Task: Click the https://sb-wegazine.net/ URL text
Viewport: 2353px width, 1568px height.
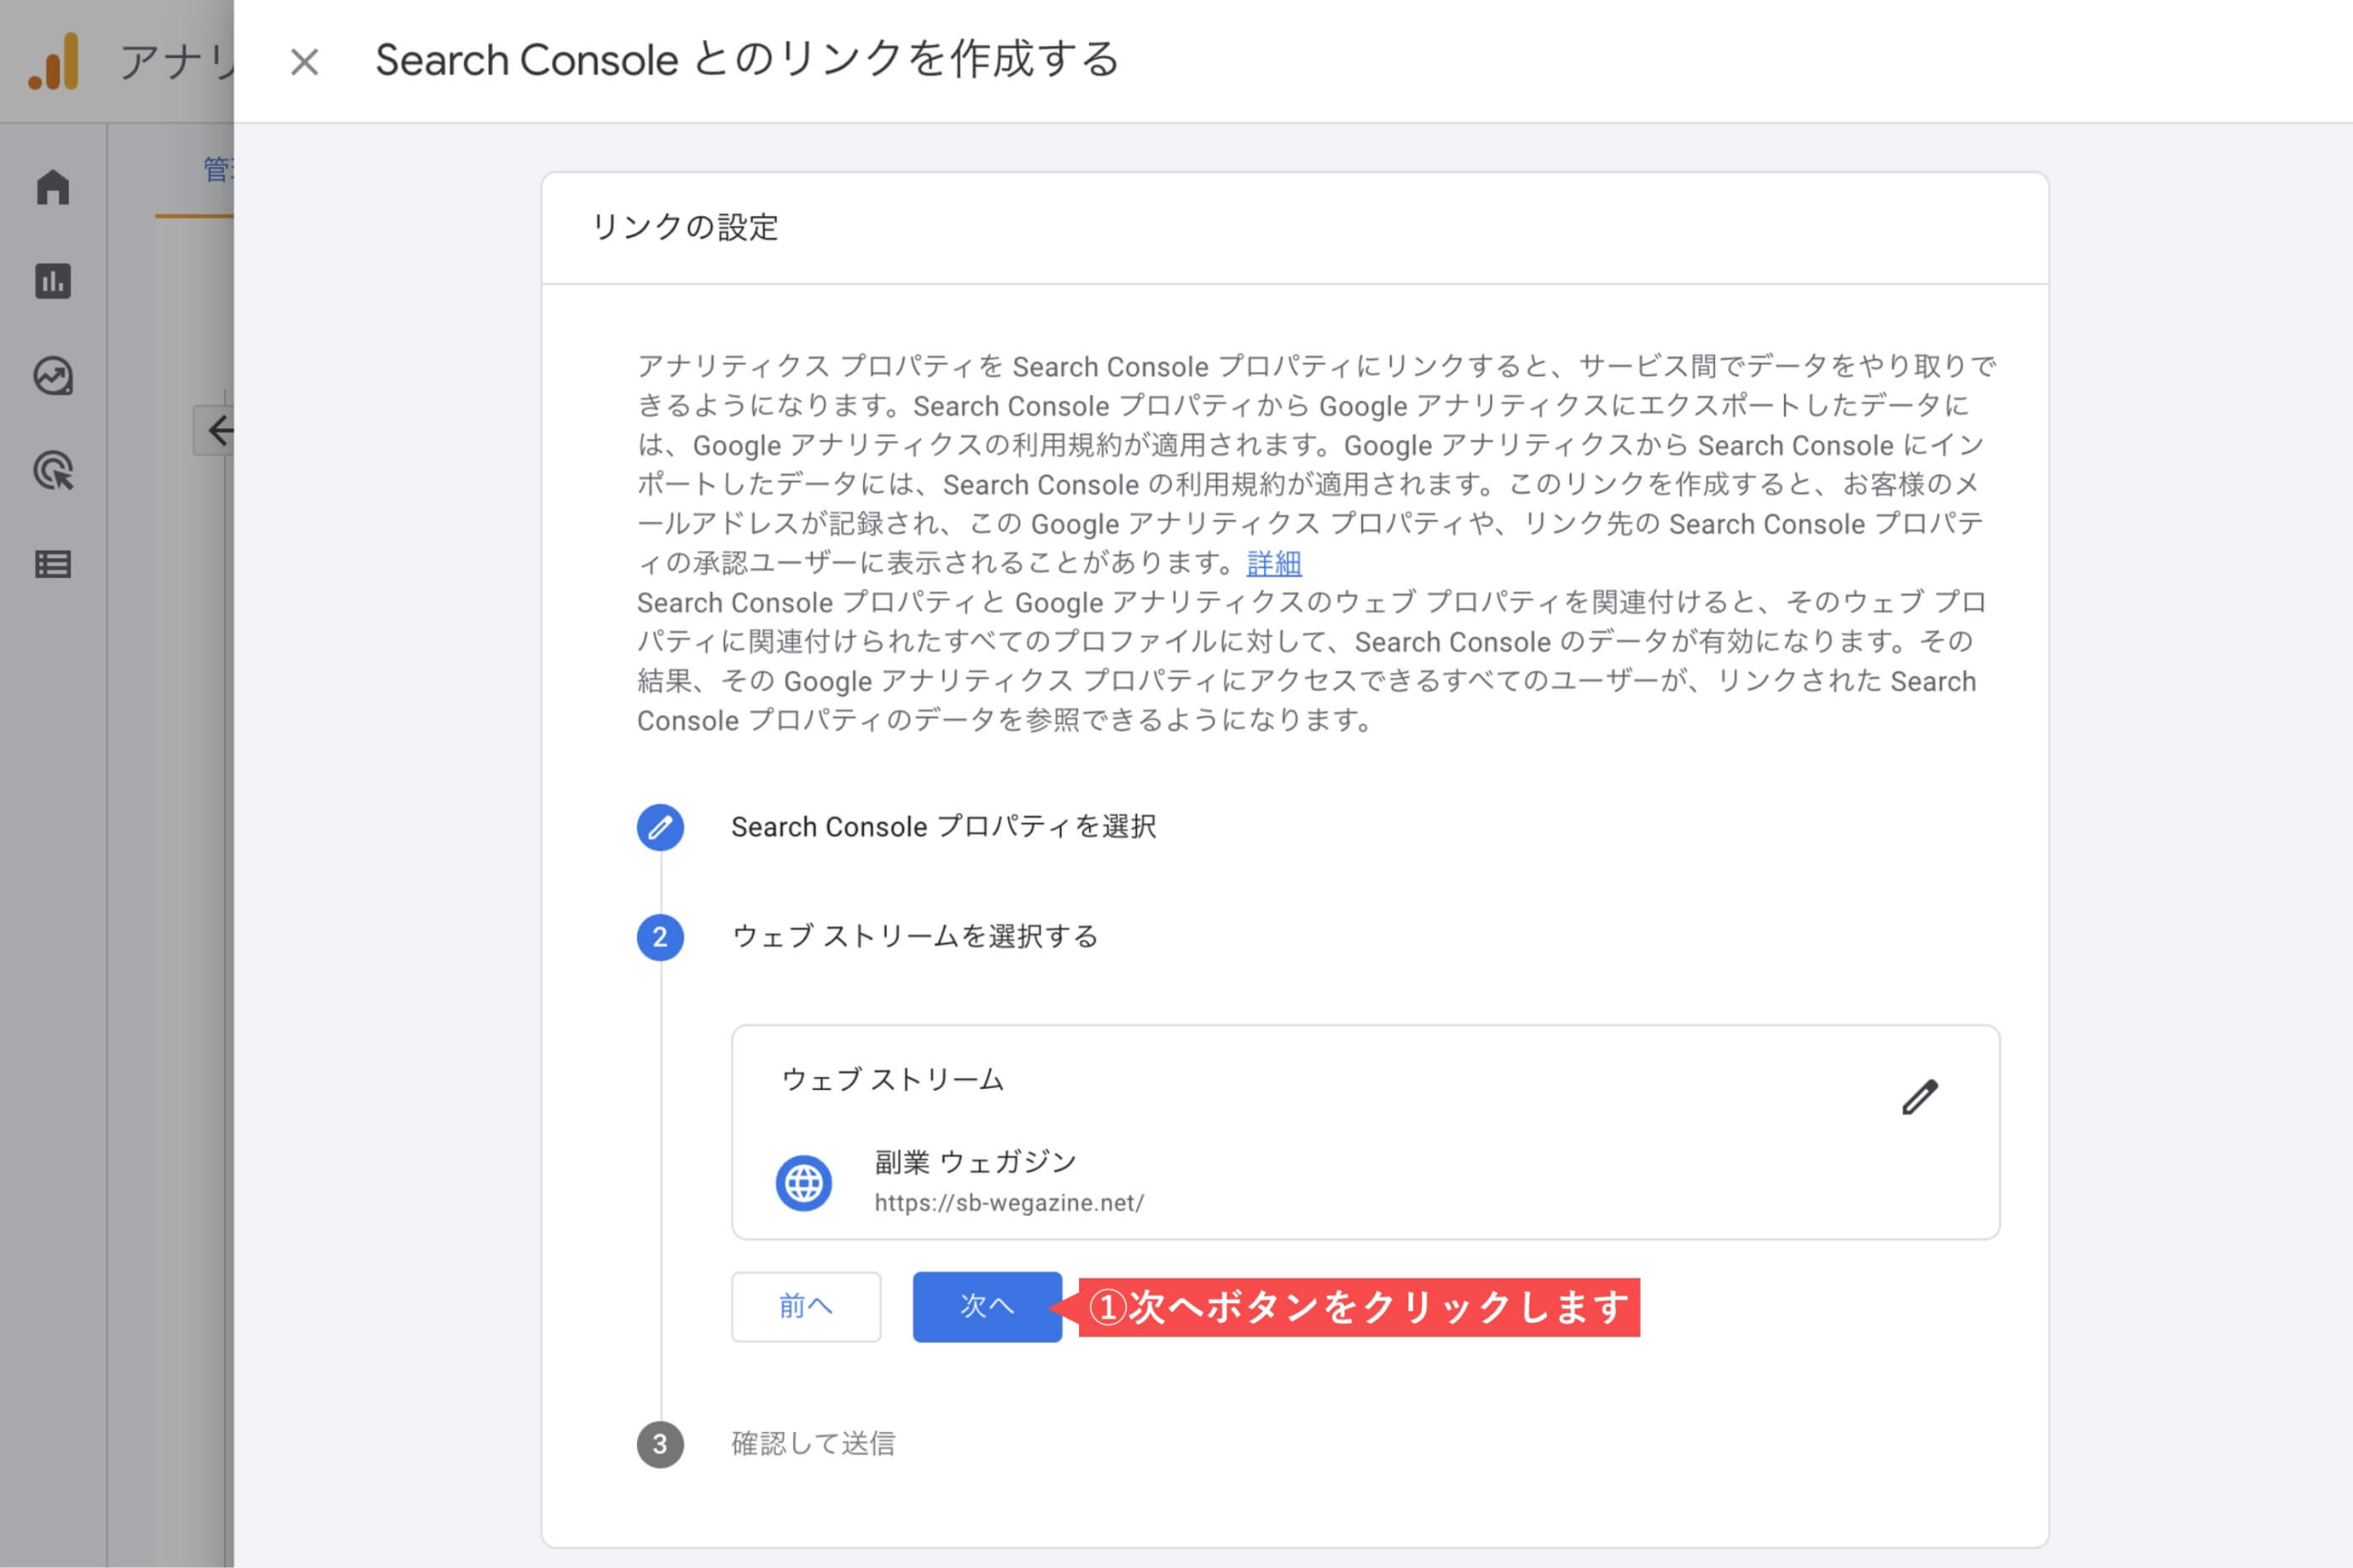Action: (1009, 1203)
